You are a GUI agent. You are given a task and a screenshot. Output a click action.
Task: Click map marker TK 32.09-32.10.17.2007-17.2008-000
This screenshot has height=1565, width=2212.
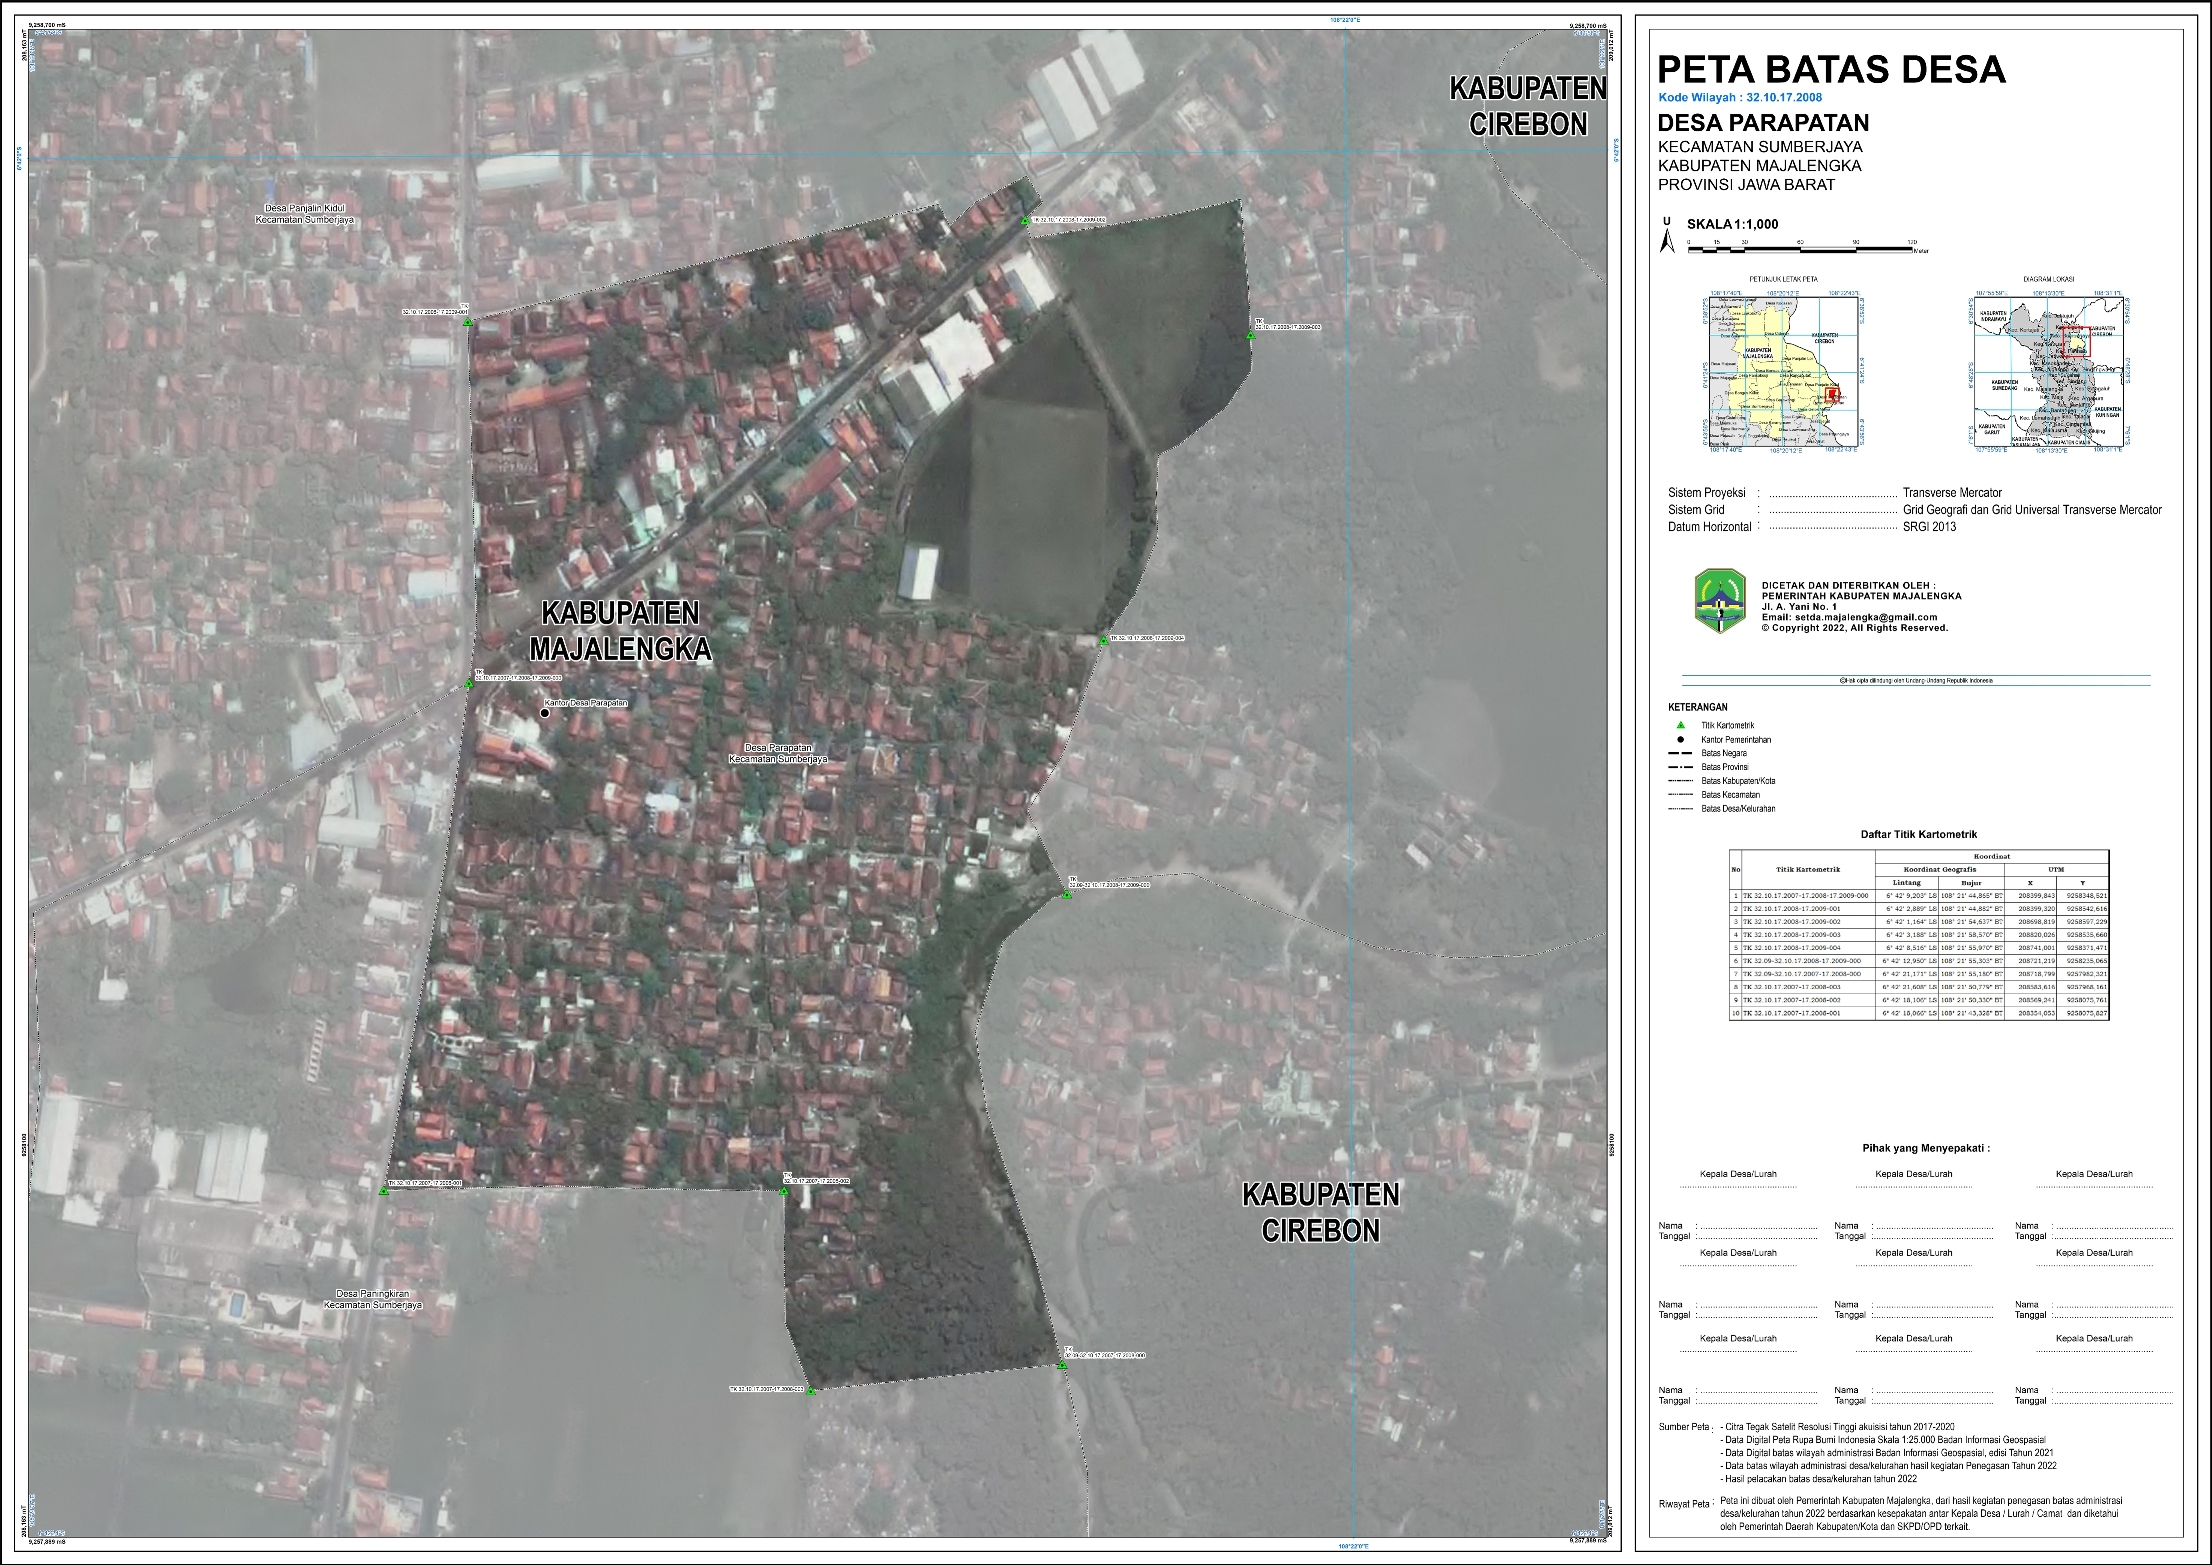coord(1062,1364)
